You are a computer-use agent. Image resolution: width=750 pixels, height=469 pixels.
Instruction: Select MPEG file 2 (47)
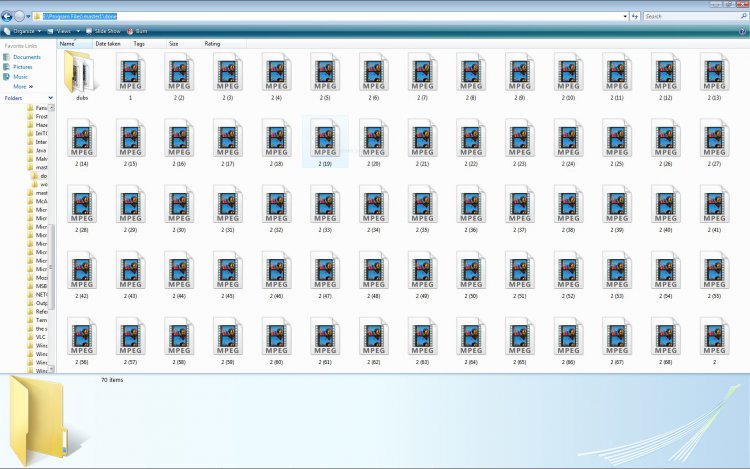[325, 270]
